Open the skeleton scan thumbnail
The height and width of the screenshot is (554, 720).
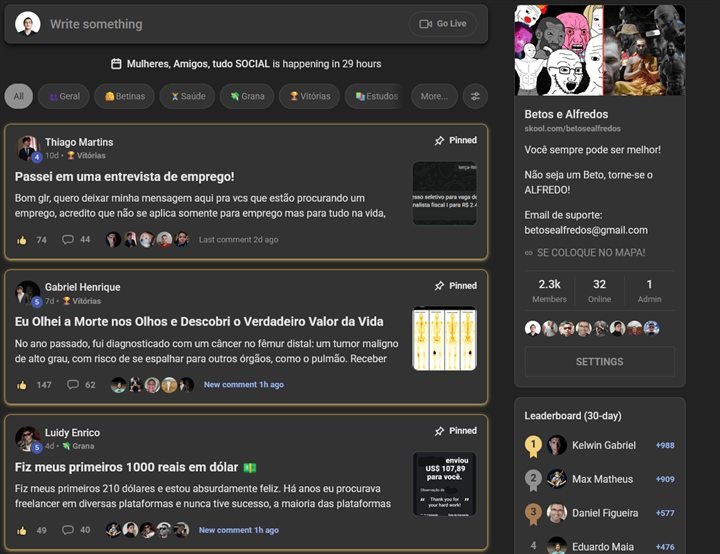[x=444, y=339]
